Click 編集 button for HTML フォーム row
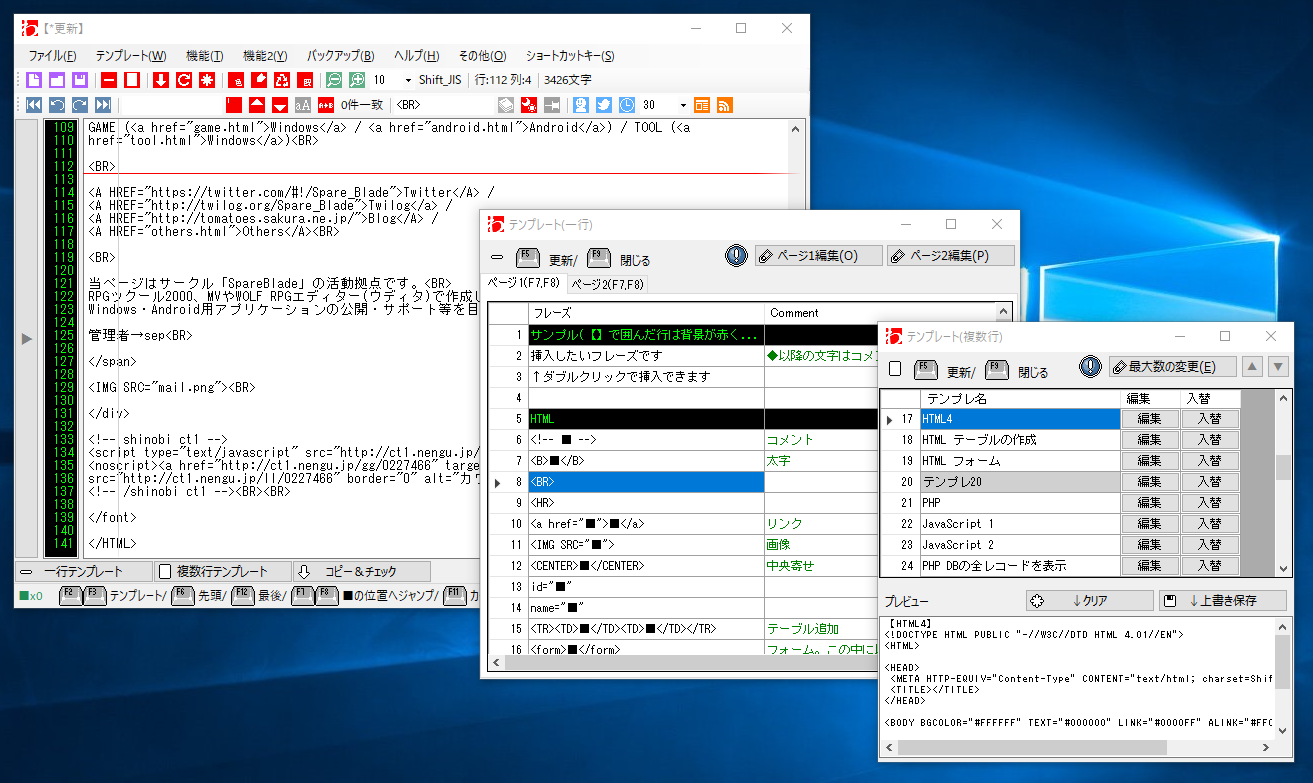 pos(1150,461)
